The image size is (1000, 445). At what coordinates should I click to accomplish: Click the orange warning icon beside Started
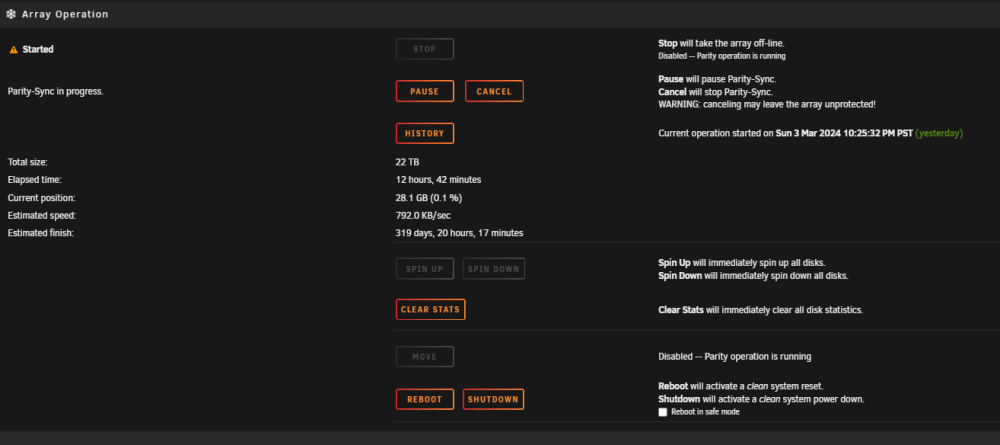click(13, 50)
